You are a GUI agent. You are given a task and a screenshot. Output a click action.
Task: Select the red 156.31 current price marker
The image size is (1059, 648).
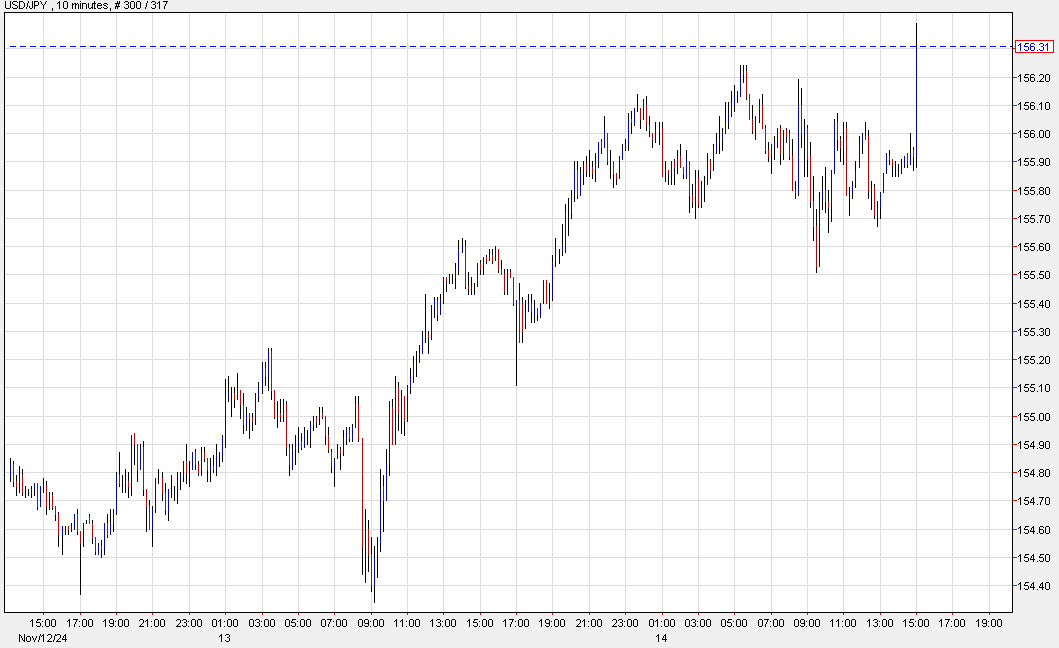pos(1033,46)
